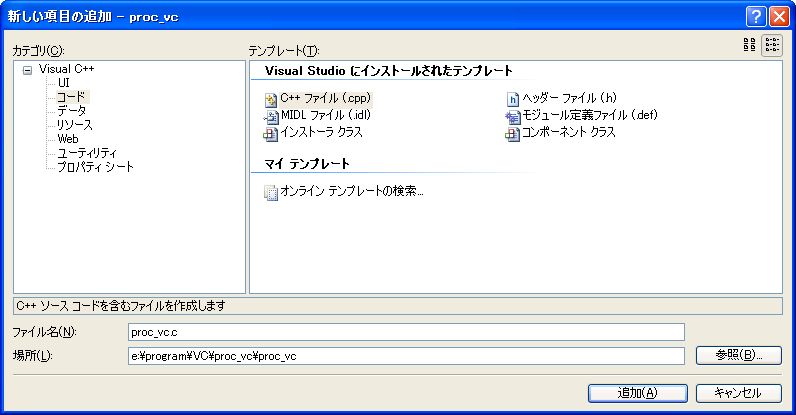
Task: Click the モジュール定義ファイル (.def) label text
Action: pyautogui.click(x=590, y=115)
